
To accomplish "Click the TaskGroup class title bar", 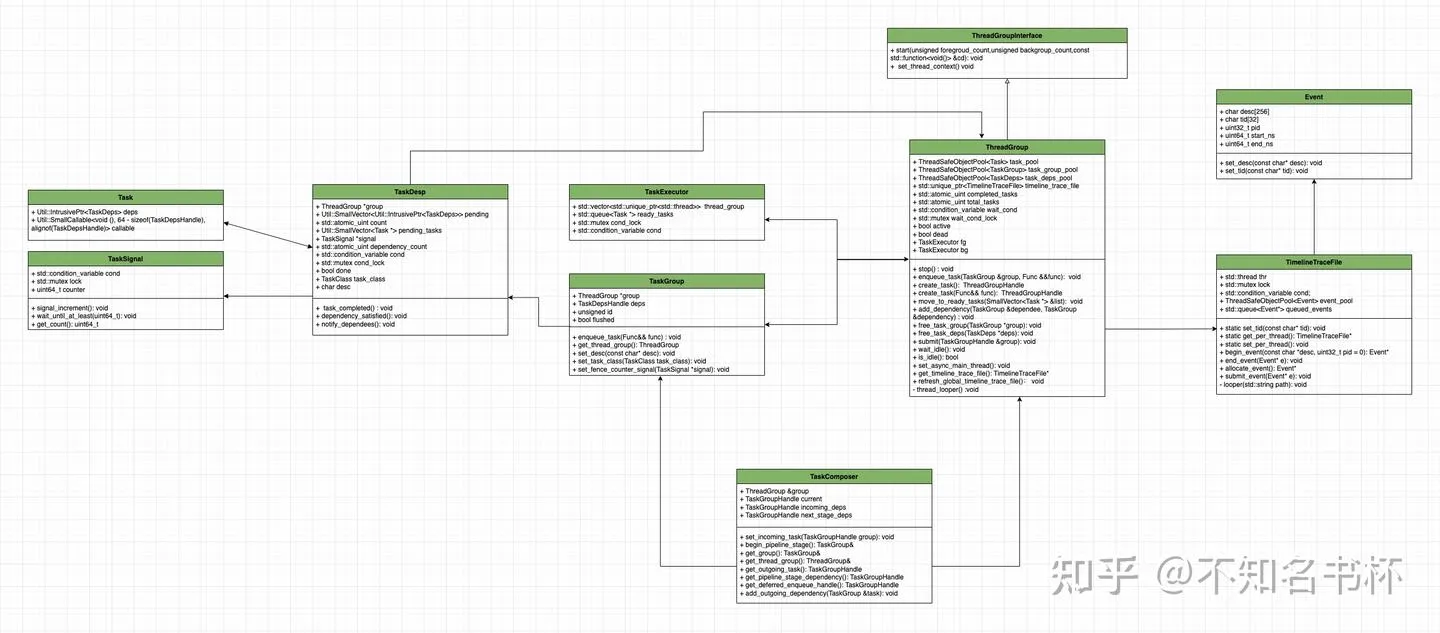I will click(666, 281).
